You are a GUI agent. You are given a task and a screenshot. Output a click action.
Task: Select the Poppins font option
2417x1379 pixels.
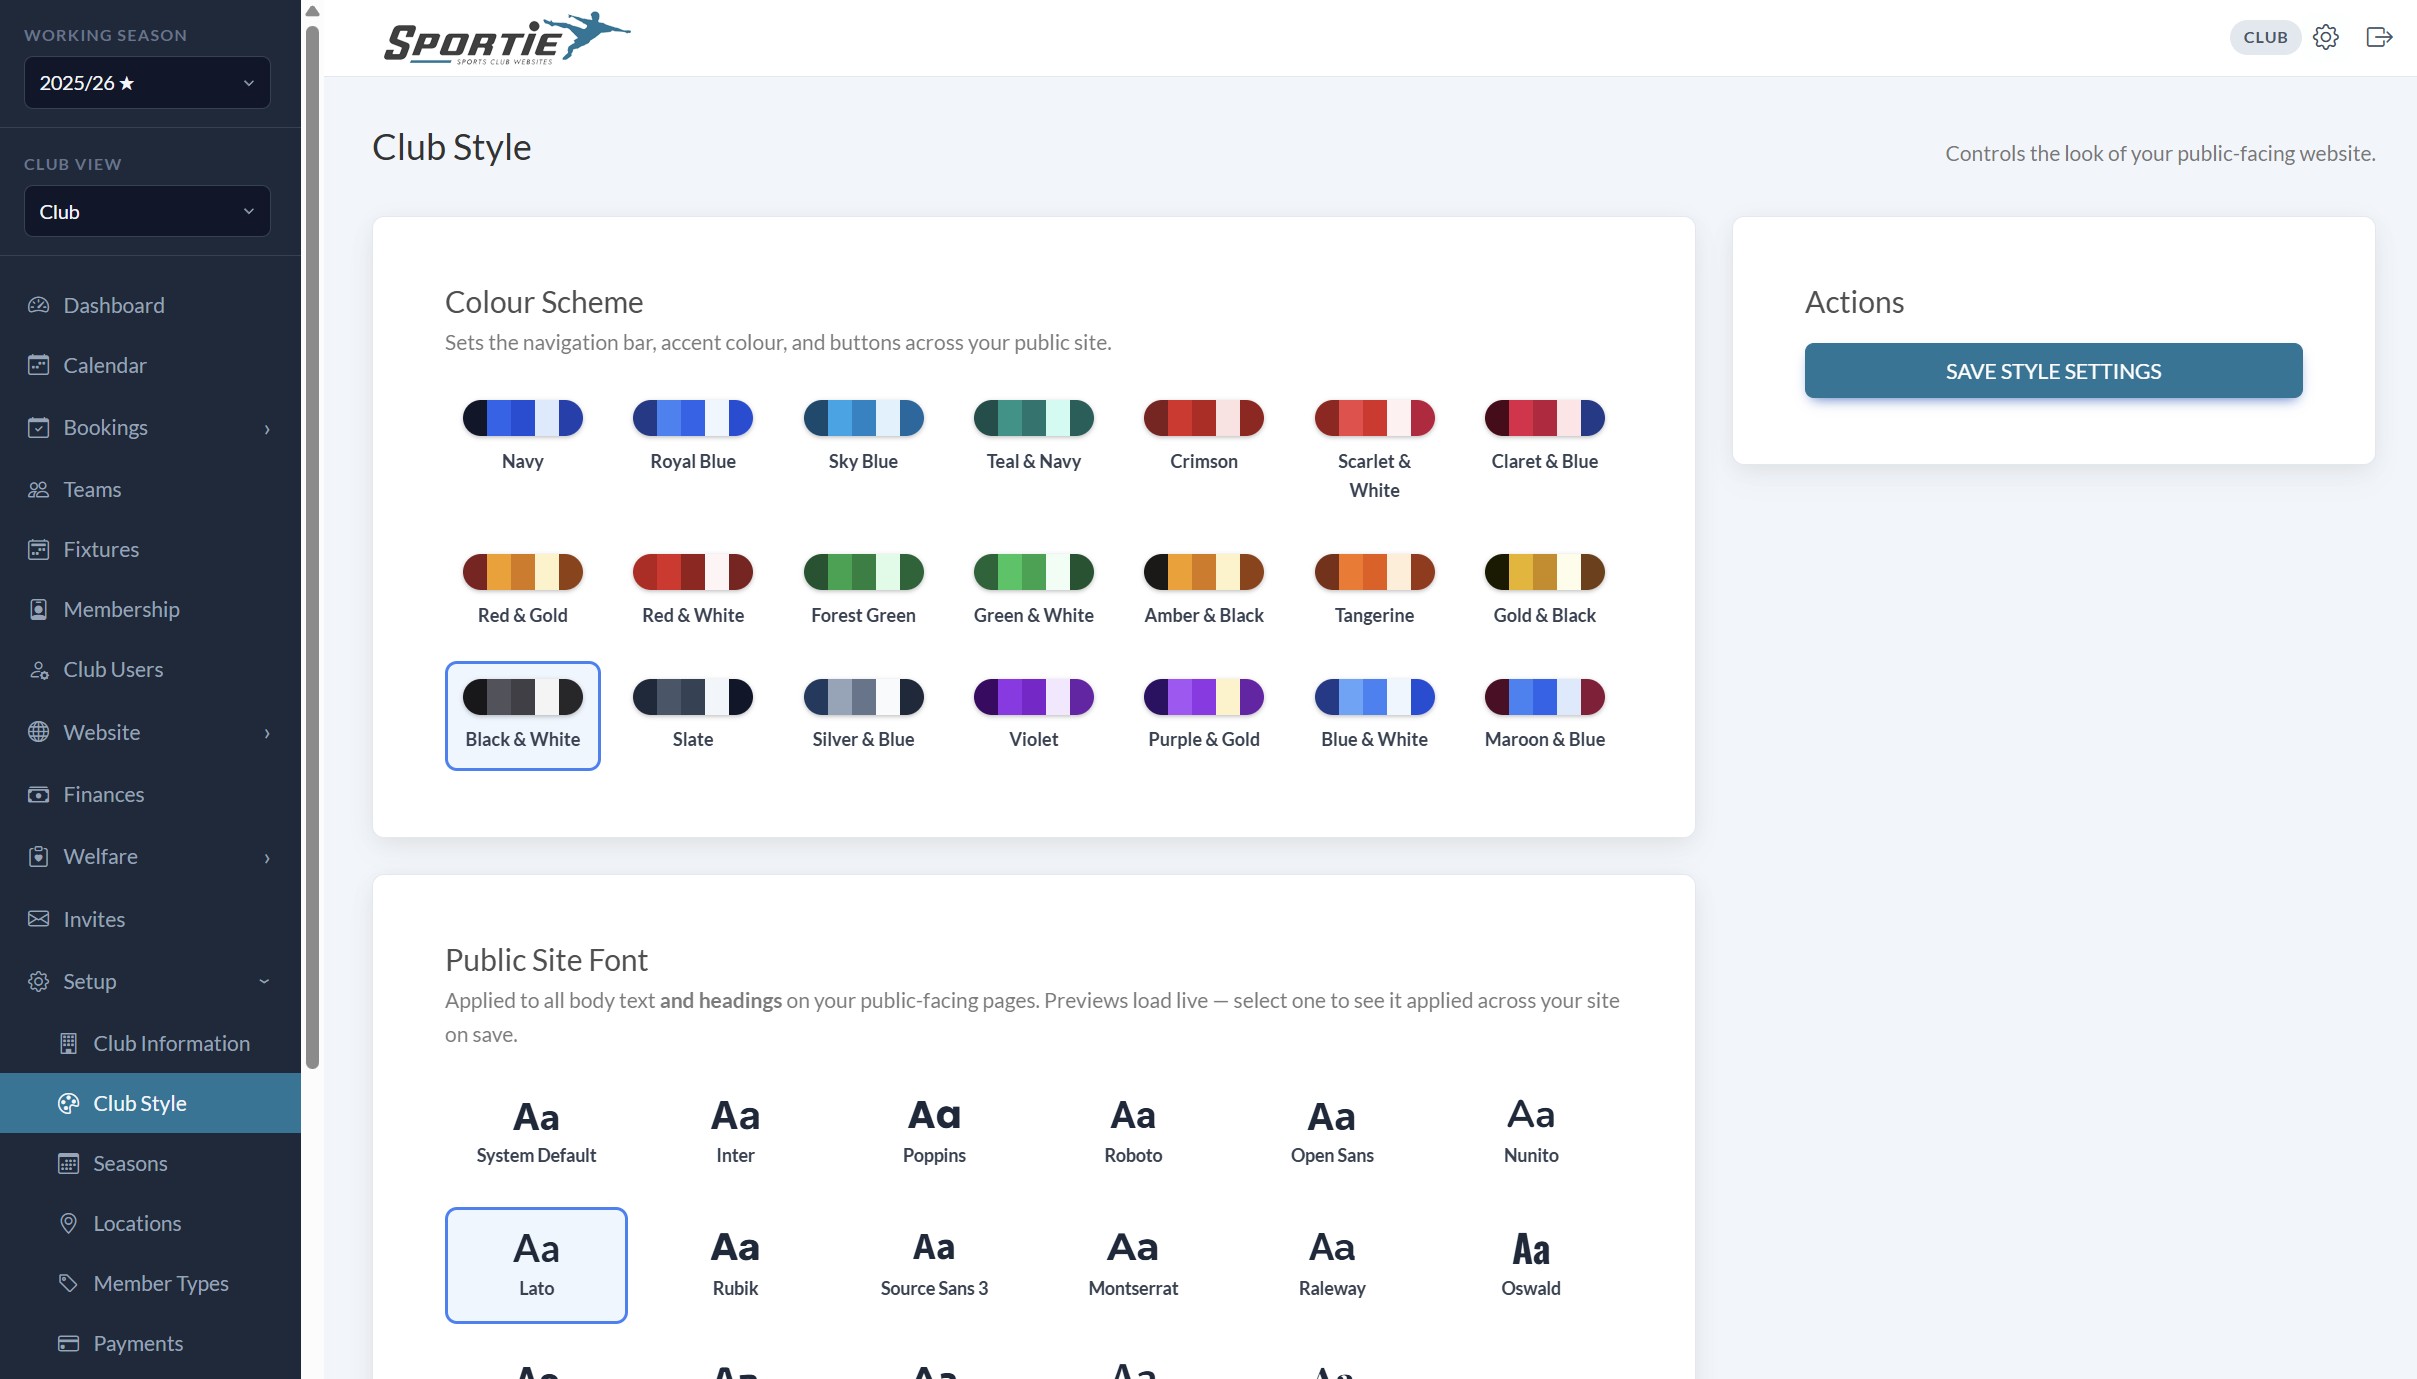click(x=934, y=1132)
